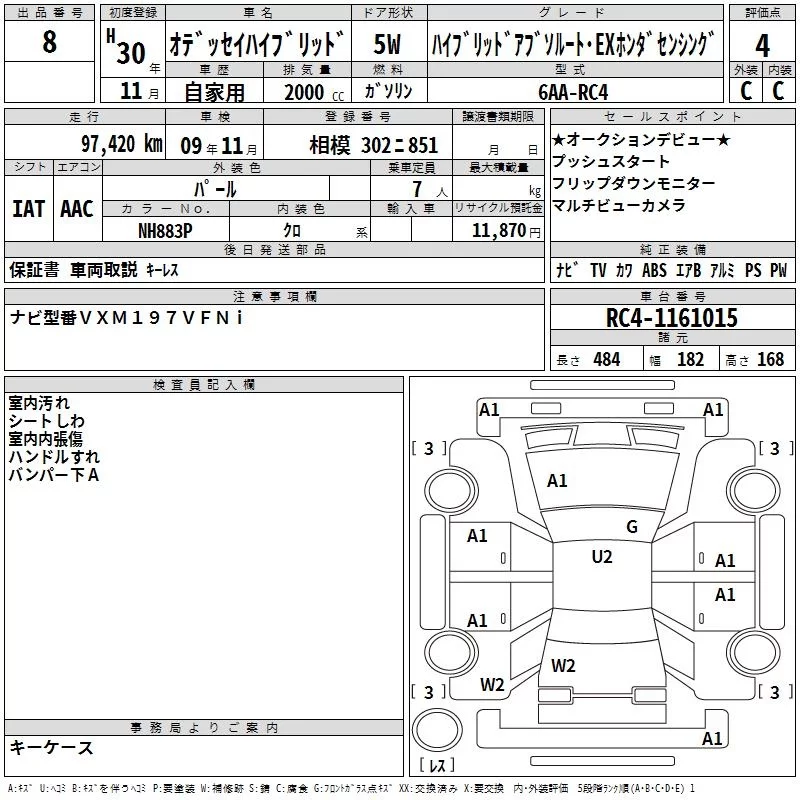The height and width of the screenshot is (800, 800).
Task: Click the A1 mark on hood diagram
Action: point(557,481)
